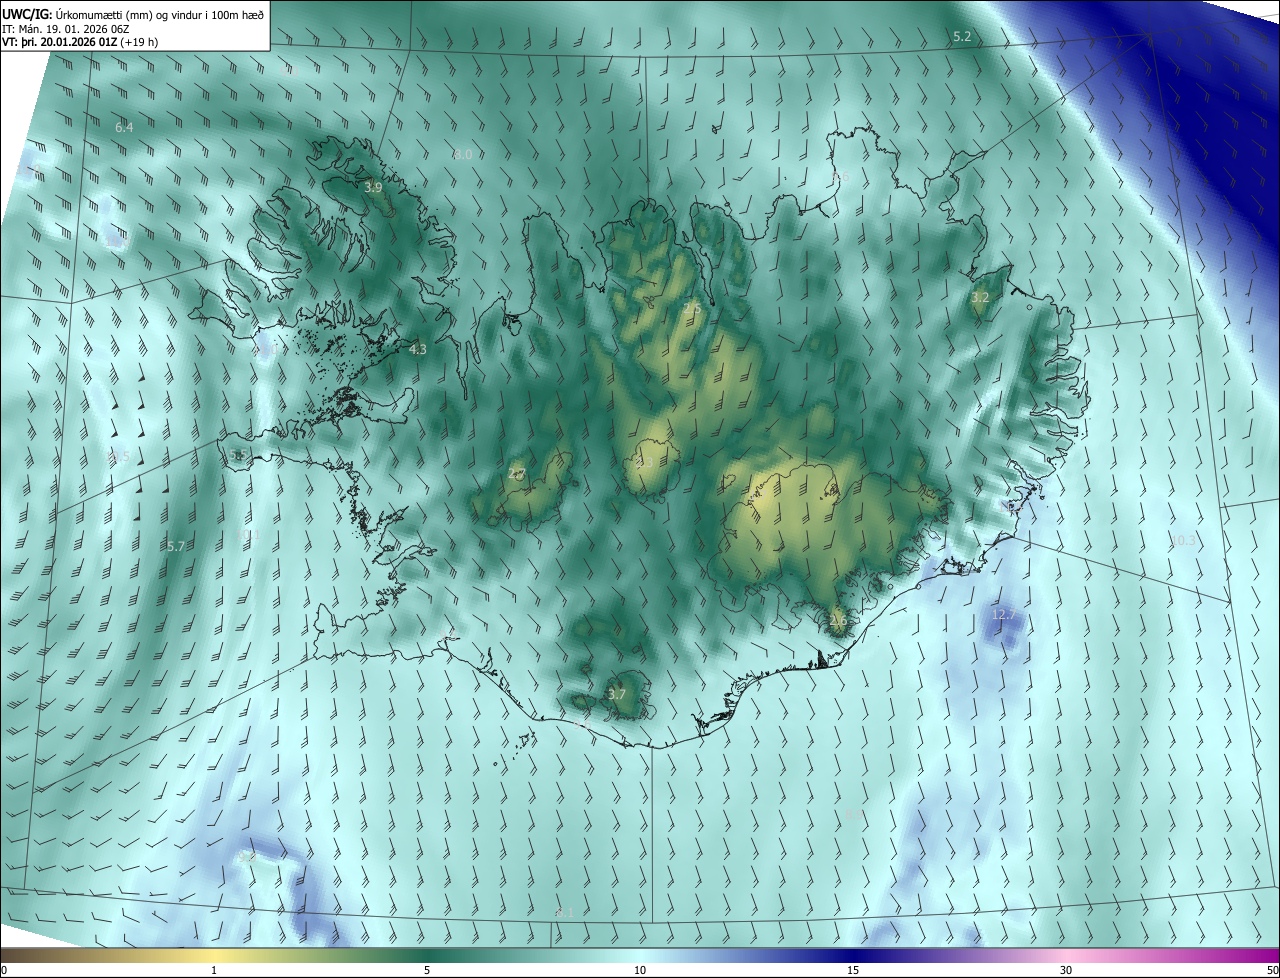This screenshot has height=978, width=1280.
Task: Click the '10.3' value east of Iceland
Action: (x=1183, y=540)
